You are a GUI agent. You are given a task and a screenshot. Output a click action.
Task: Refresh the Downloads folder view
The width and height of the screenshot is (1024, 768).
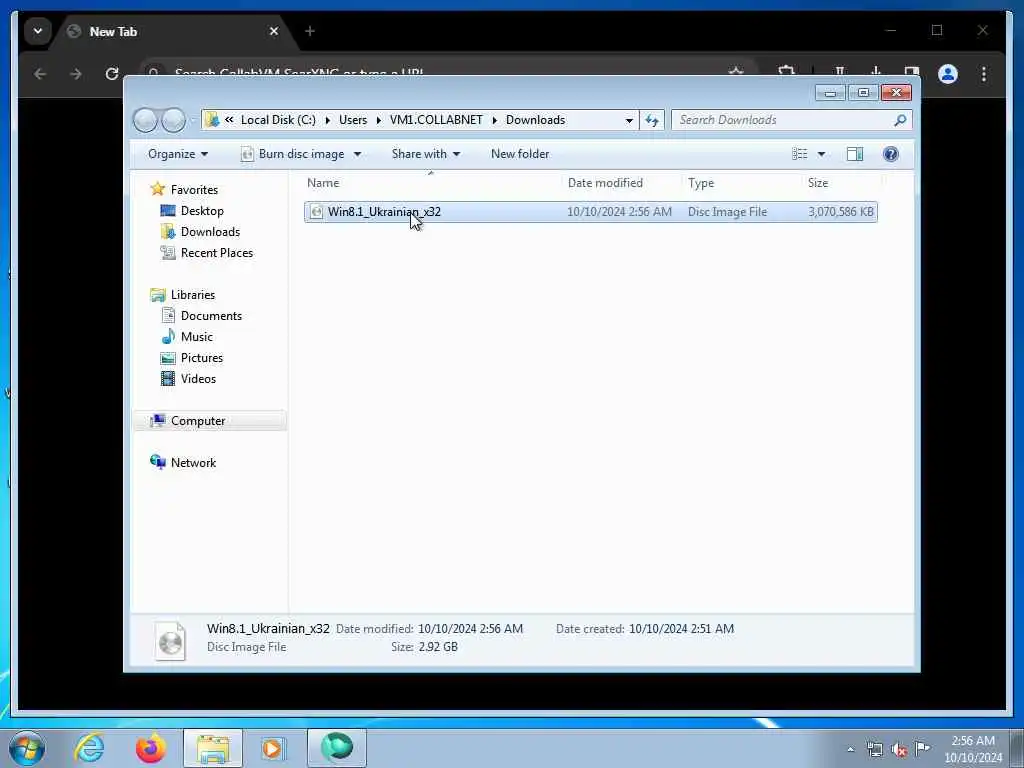652,120
